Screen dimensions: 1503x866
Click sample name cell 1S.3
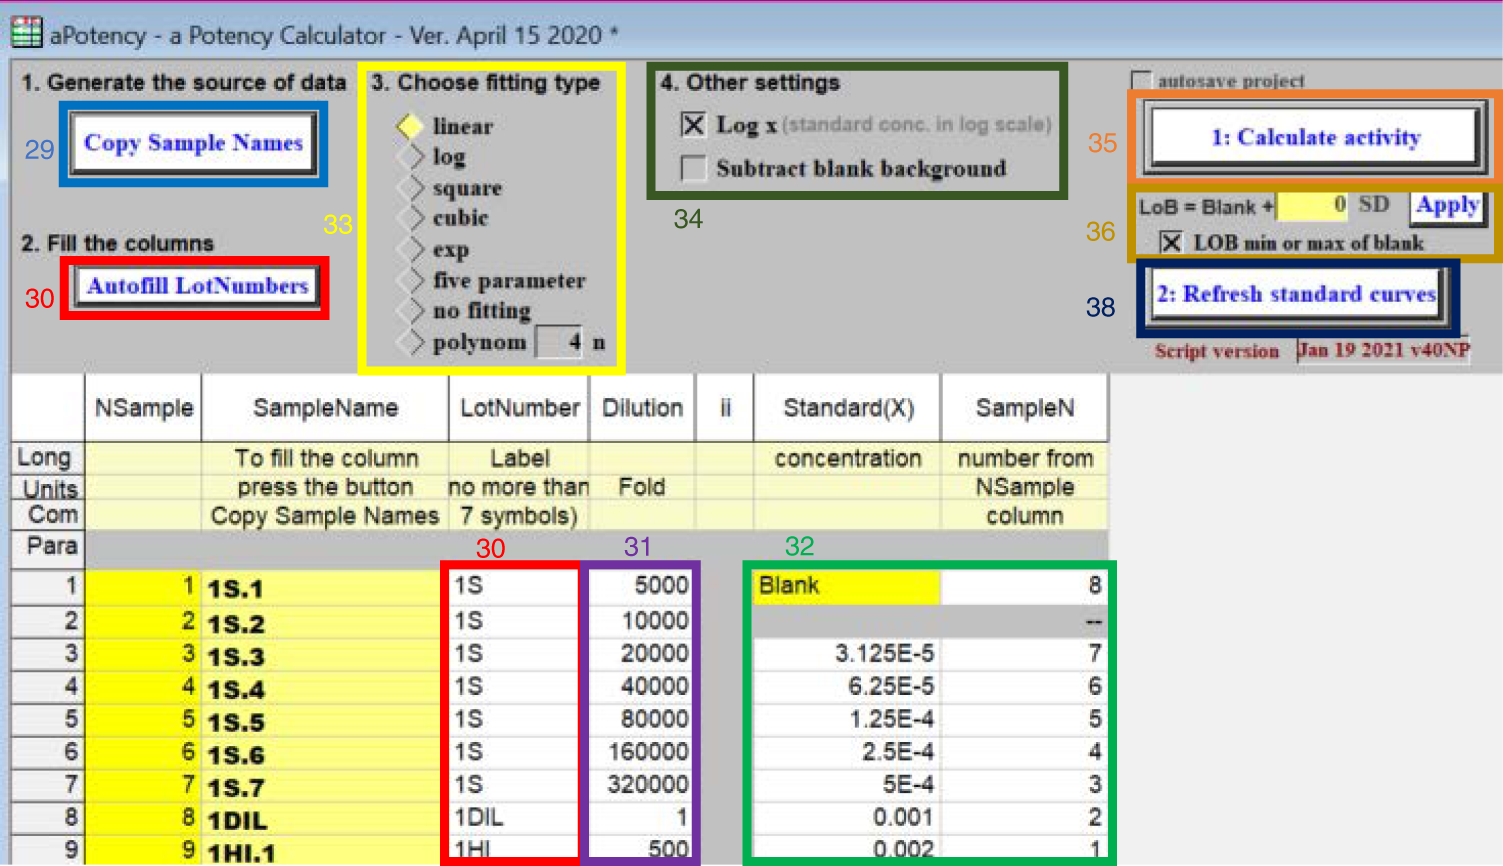pyautogui.click(x=325, y=655)
